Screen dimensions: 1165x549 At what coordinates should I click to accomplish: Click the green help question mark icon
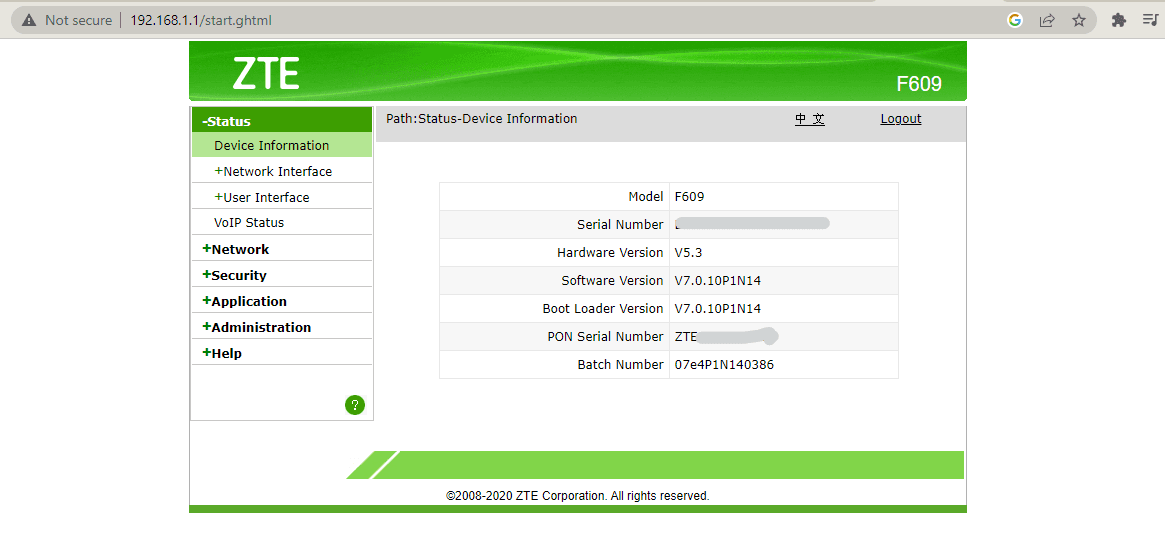pos(355,405)
